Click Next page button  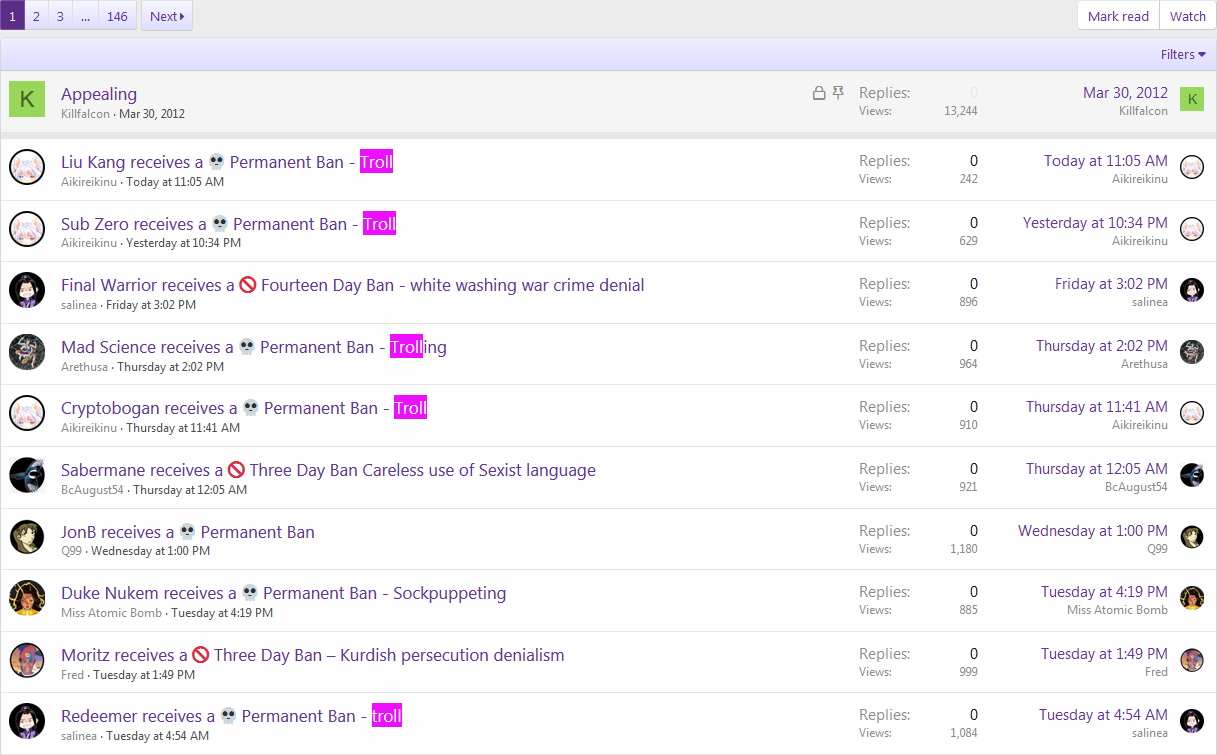click(x=167, y=16)
